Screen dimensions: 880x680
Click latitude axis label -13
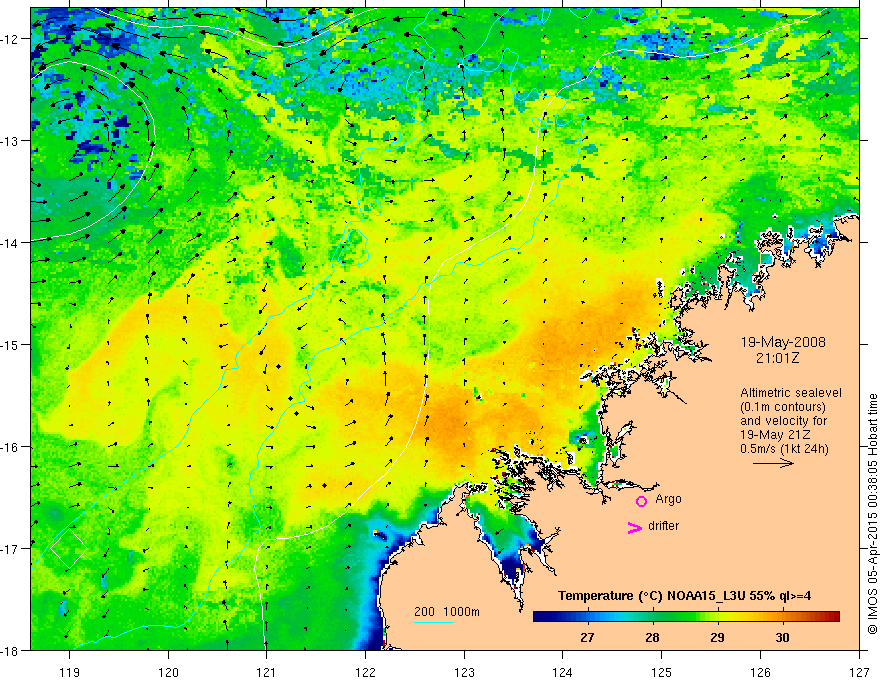(x=12, y=141)
